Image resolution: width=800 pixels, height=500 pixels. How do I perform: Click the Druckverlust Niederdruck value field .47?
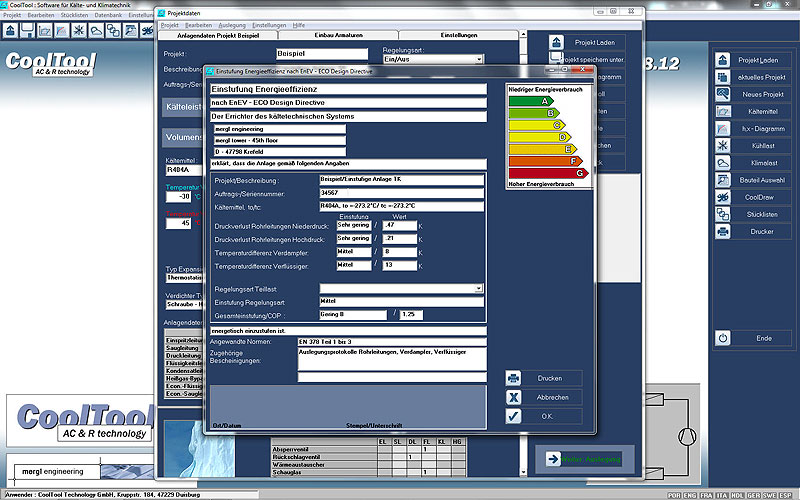tap(399, 225)
